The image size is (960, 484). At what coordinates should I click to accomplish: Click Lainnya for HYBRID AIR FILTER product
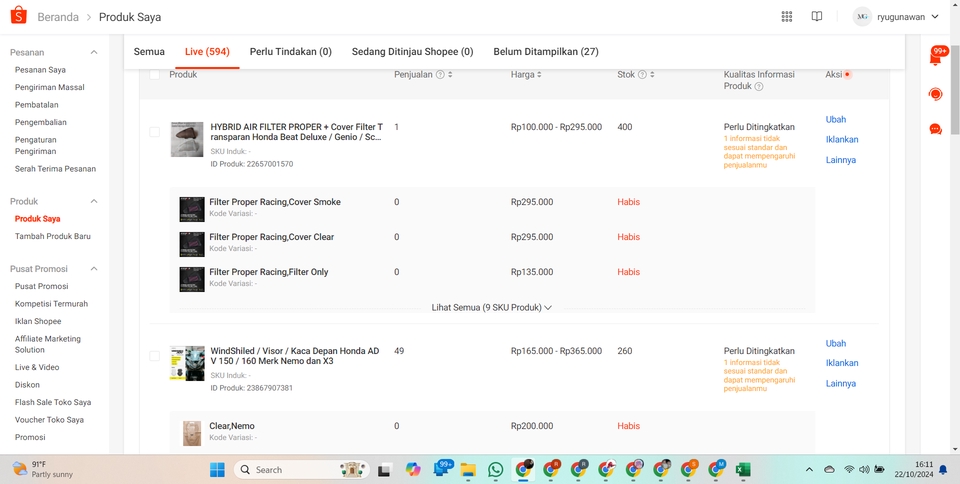pyautogui.click(x=841, y=160)
